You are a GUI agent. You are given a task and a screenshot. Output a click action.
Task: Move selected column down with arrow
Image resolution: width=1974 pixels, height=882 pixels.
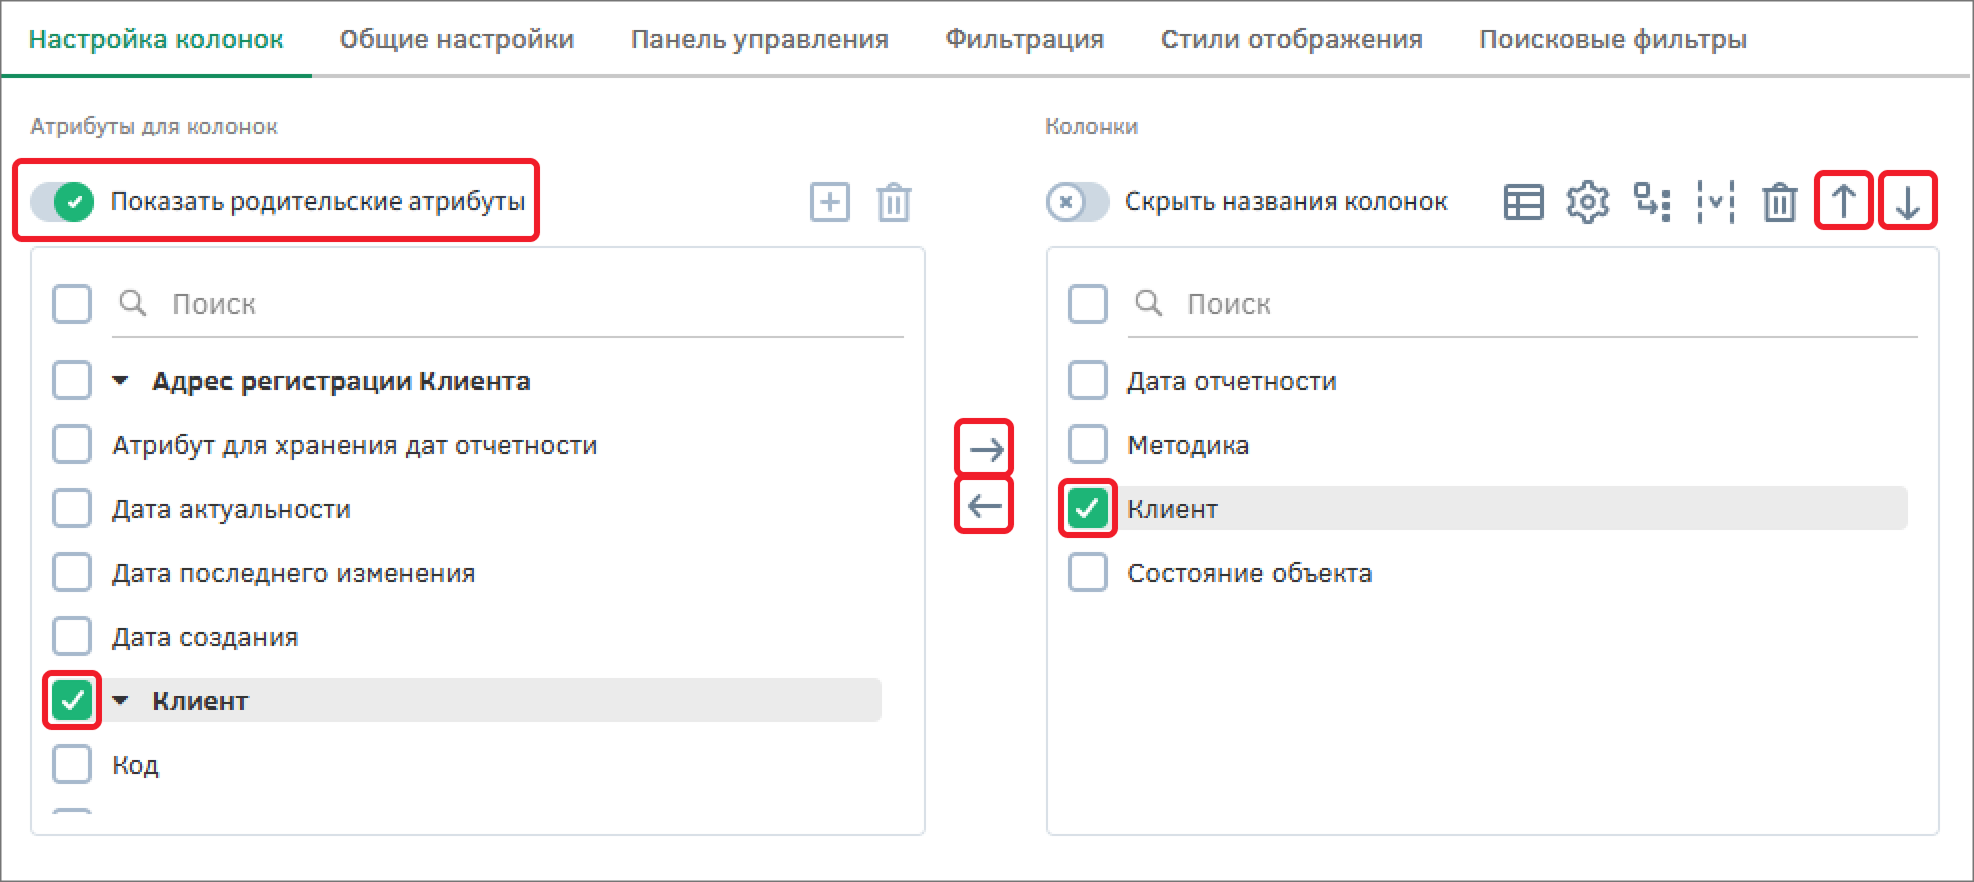1907,202
